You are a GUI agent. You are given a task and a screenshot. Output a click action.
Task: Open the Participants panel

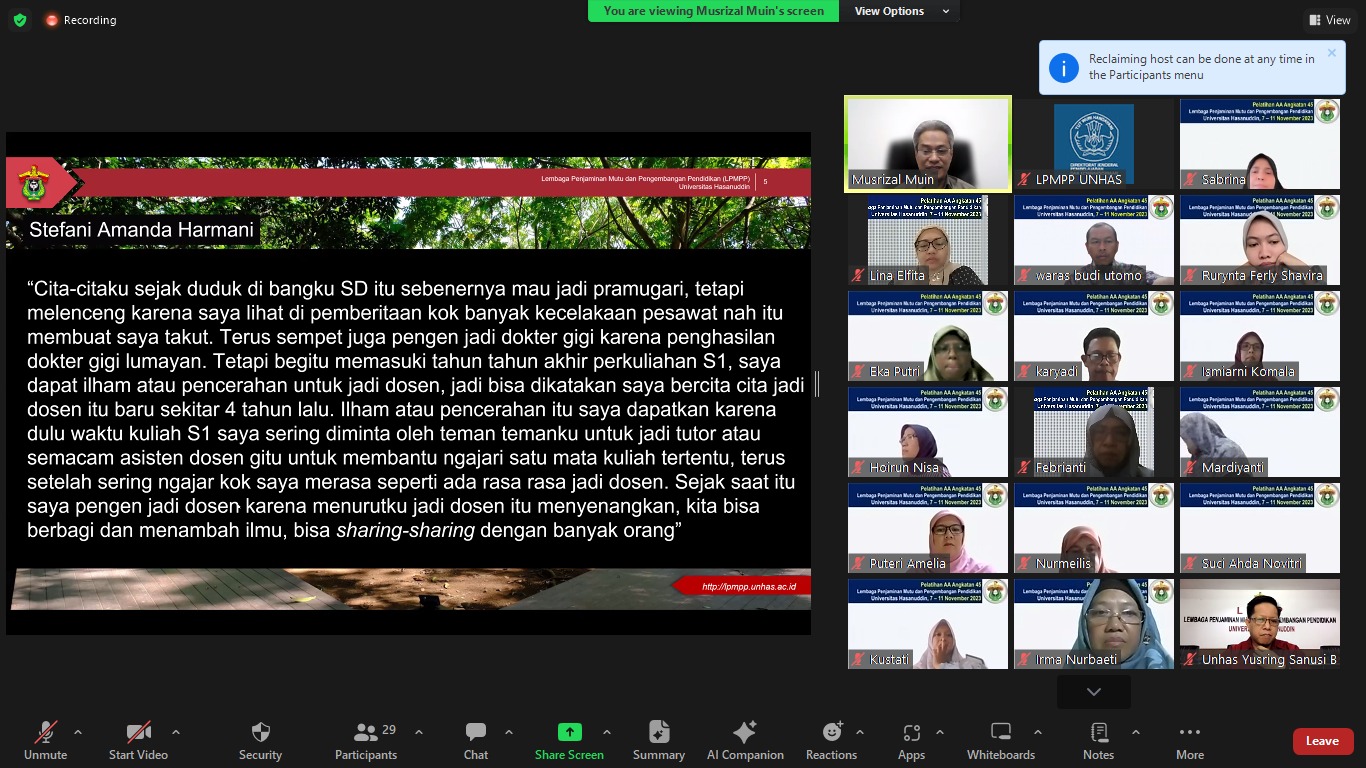click(366, 740)
